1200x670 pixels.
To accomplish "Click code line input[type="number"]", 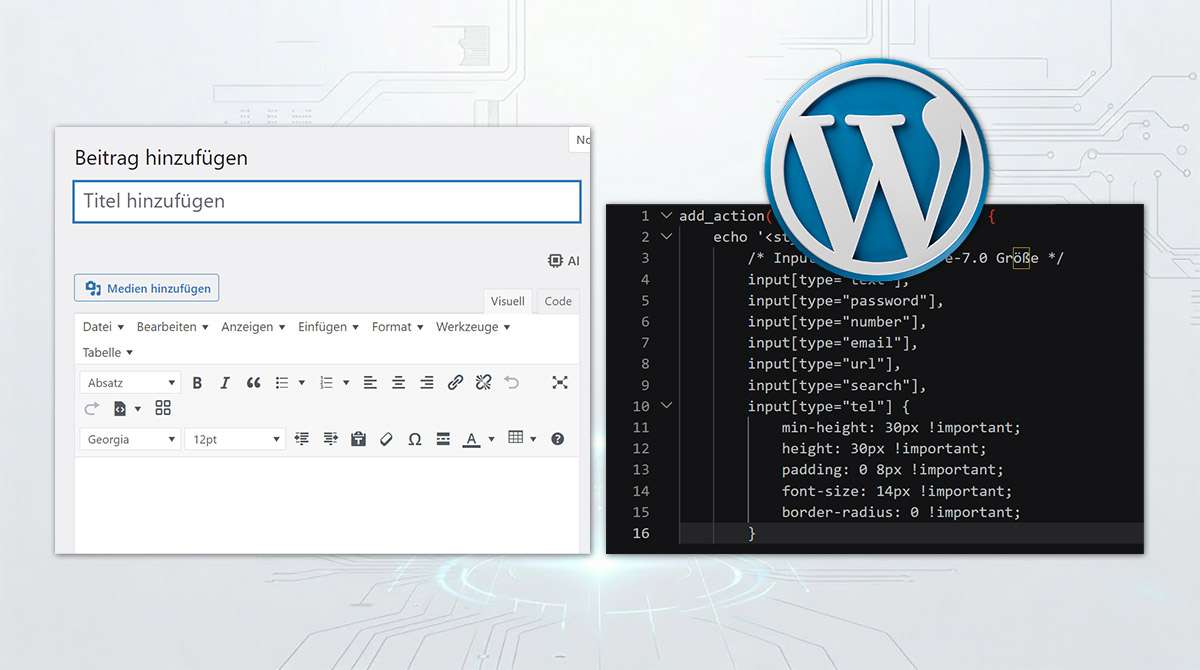I will coord(837,321).
